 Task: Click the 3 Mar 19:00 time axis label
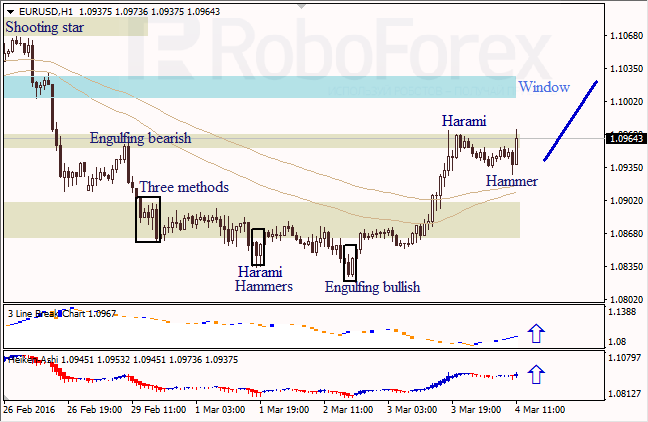tap(476, 410)
